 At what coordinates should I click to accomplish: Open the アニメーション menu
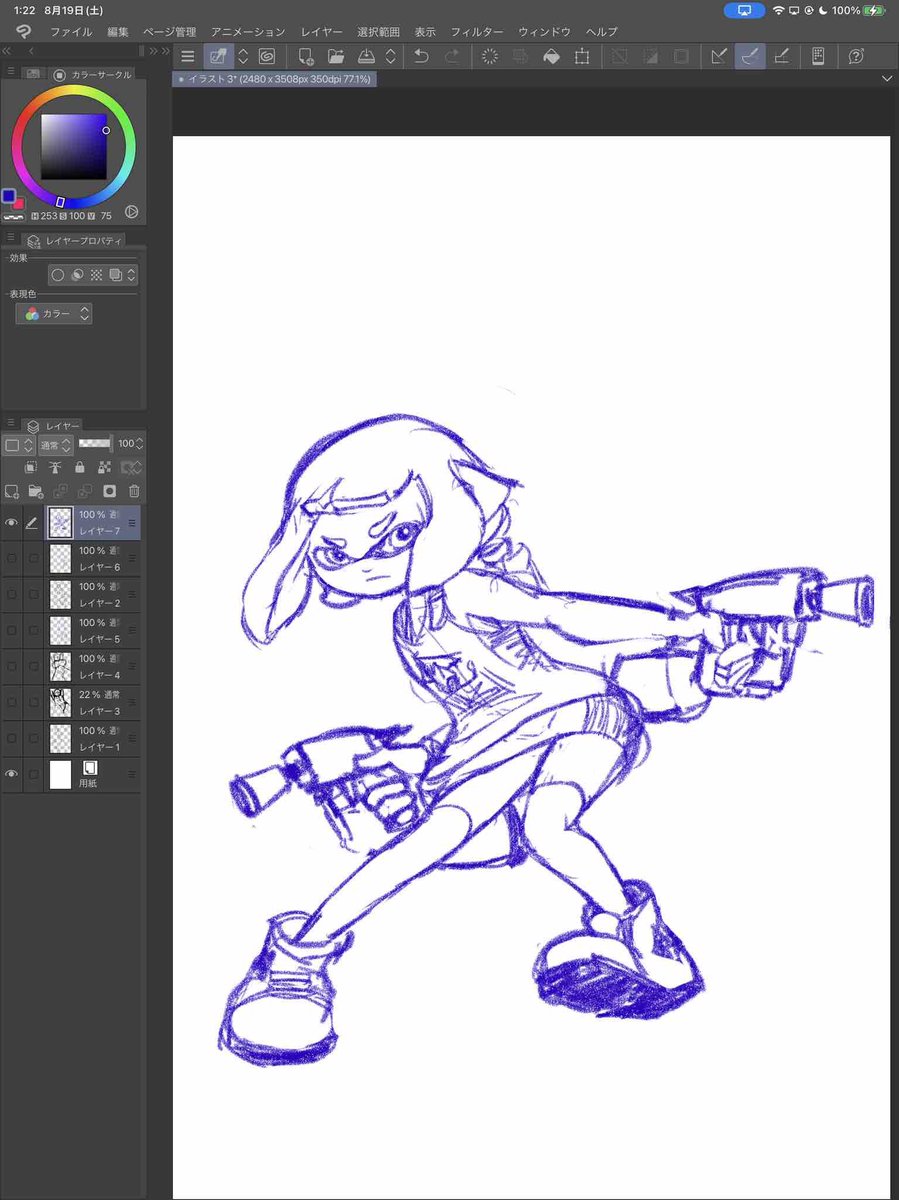point(248,32)
